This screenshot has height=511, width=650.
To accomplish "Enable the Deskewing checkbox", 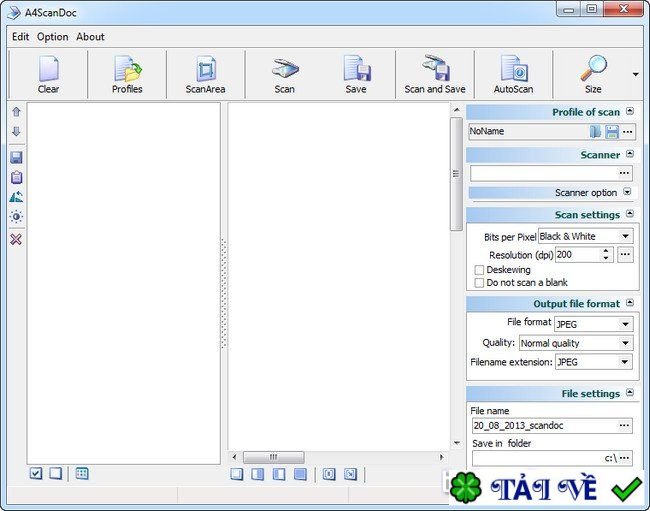I will click(479, 270).
